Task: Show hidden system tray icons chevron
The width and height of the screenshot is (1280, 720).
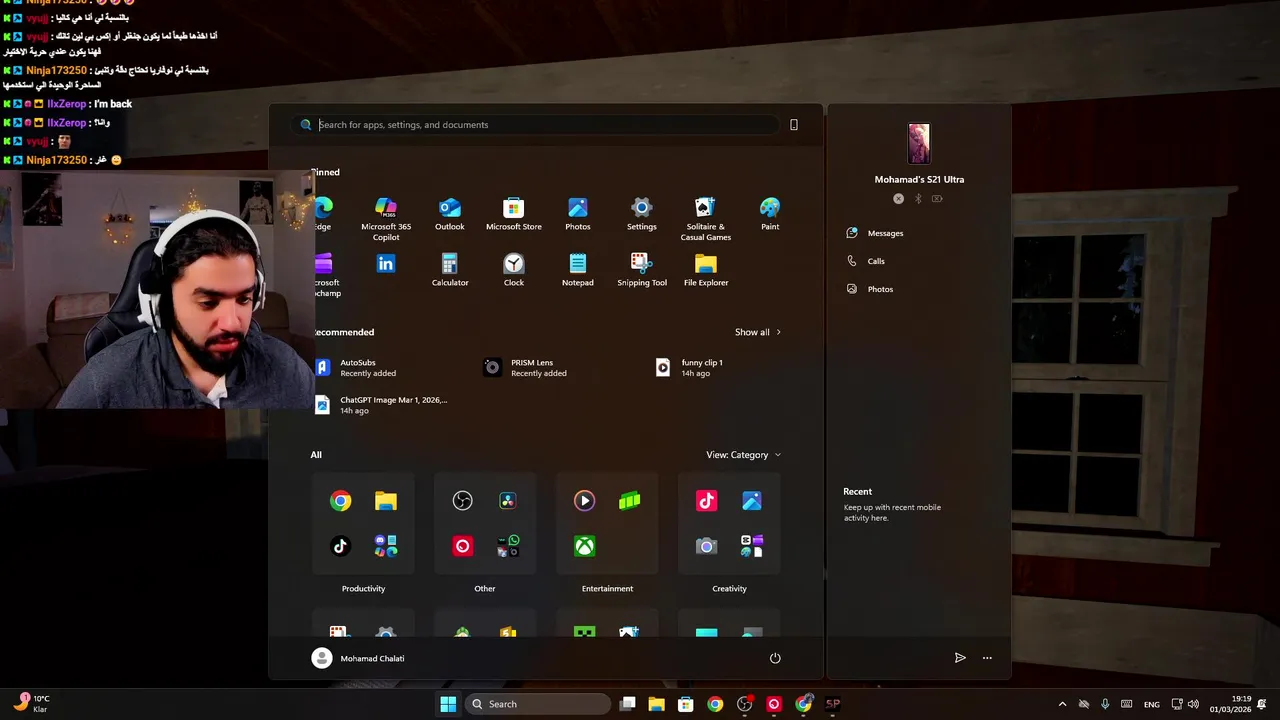Action: (x=1062, y=704)
